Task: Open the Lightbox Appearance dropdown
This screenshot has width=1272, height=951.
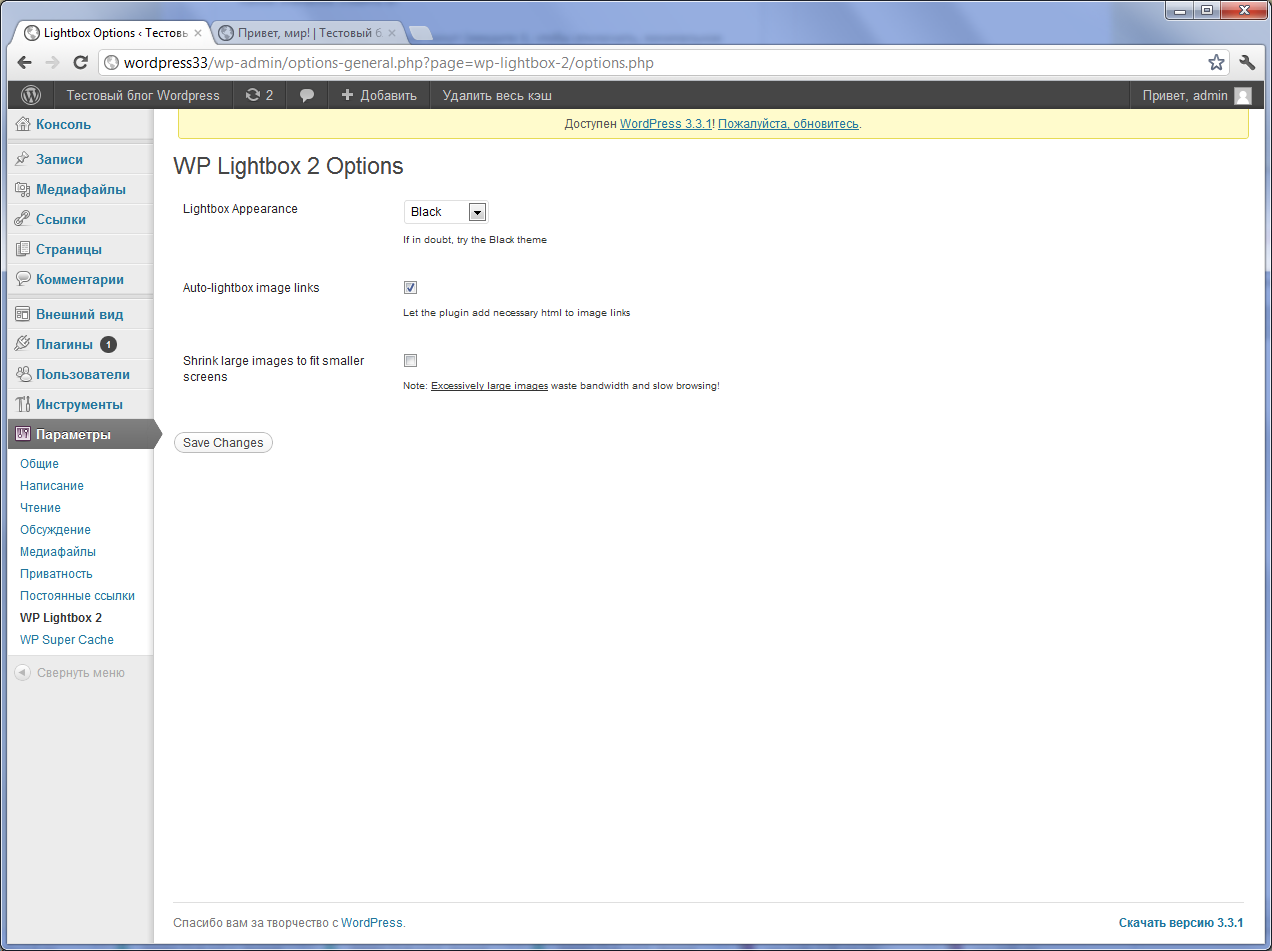Action: tap(446, 212)
